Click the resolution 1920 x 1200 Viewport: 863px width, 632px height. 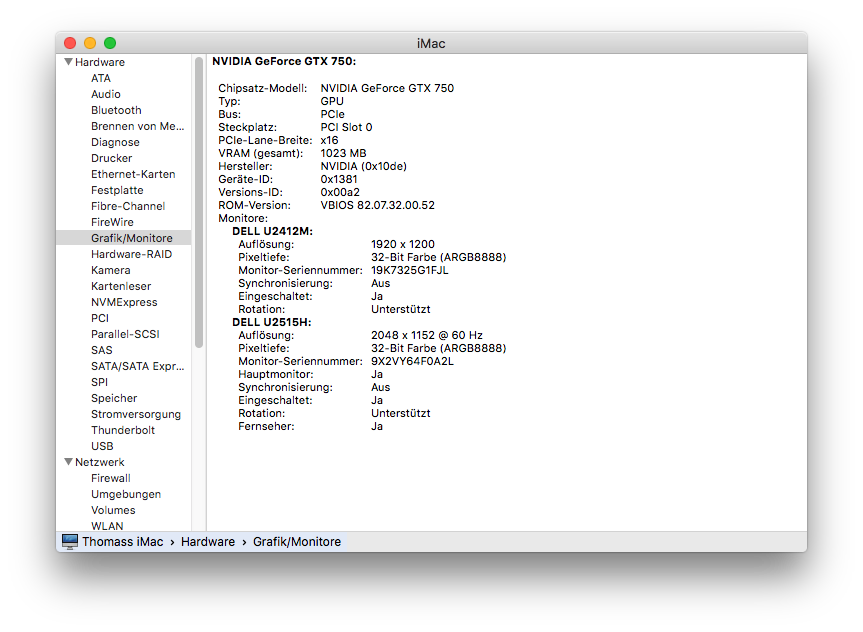403,244
